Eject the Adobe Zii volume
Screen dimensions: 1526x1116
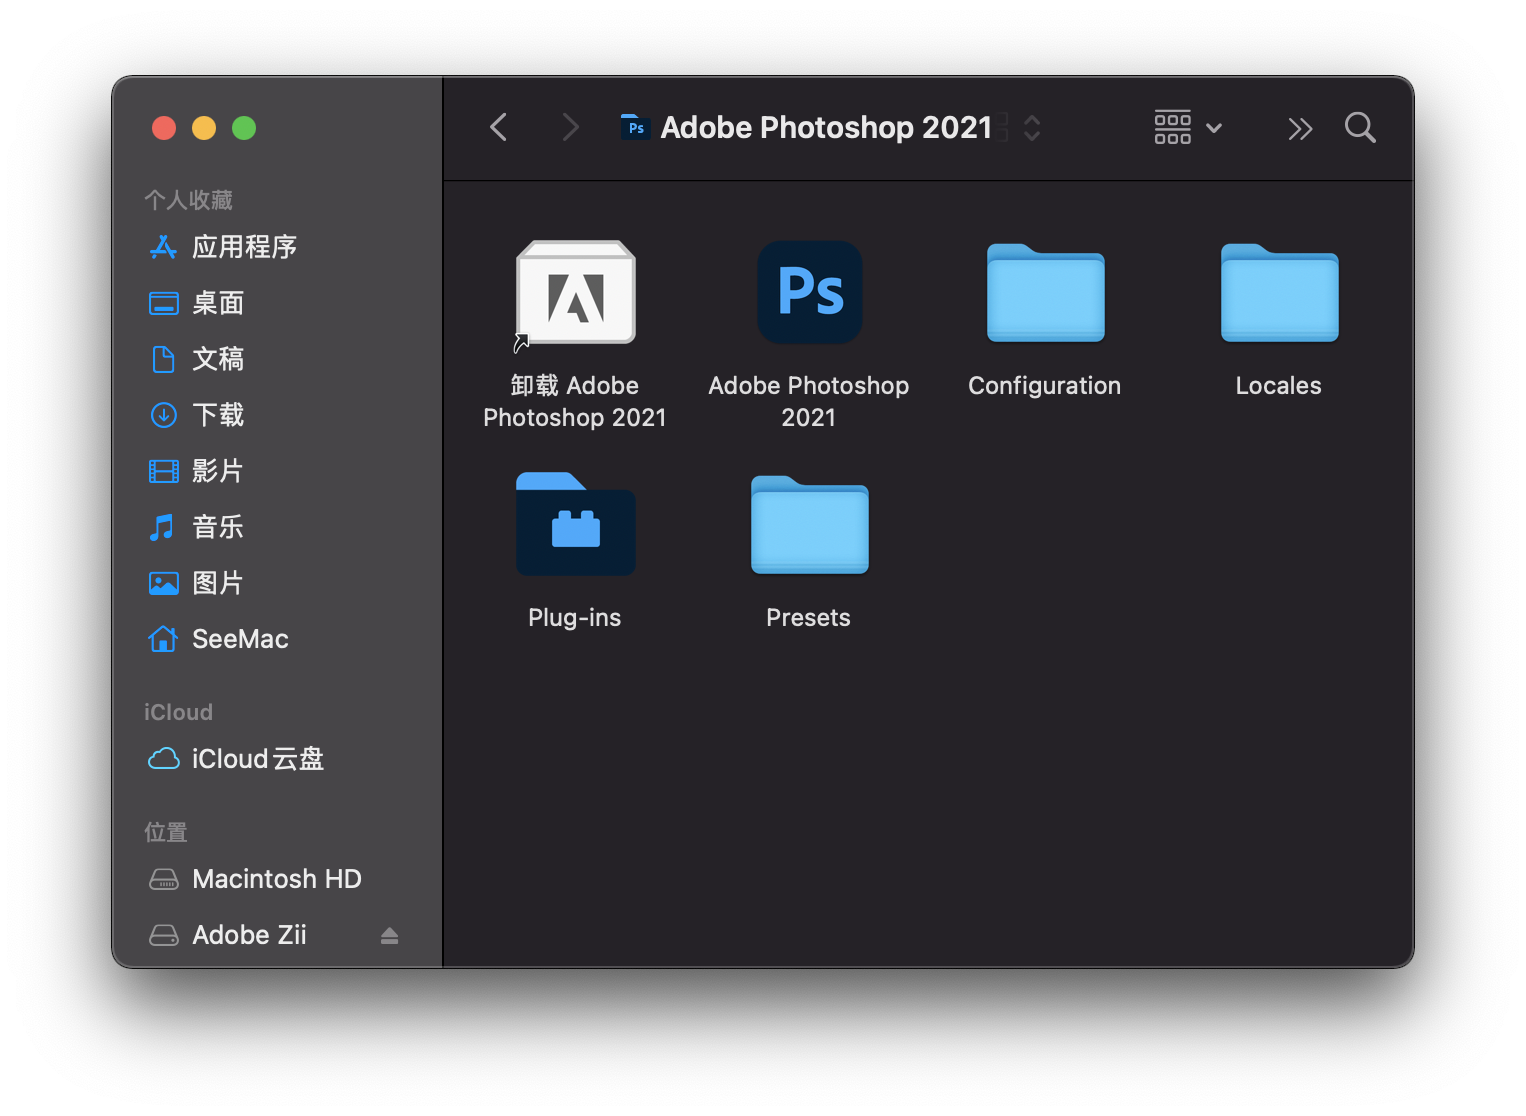point(389,935)
